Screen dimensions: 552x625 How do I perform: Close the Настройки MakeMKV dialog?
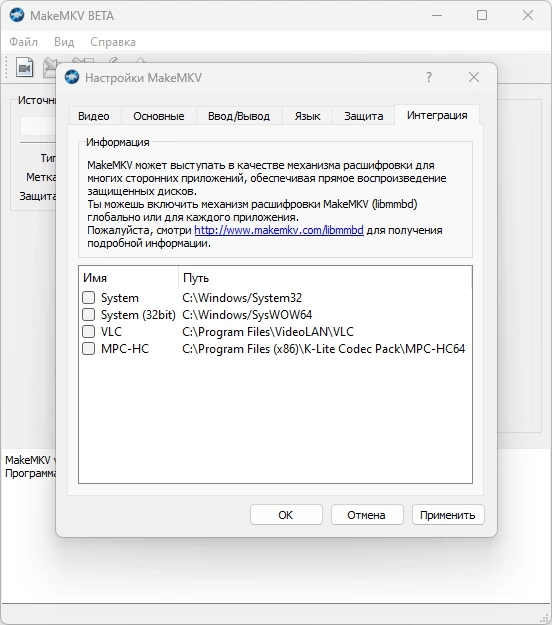point(474,77)
